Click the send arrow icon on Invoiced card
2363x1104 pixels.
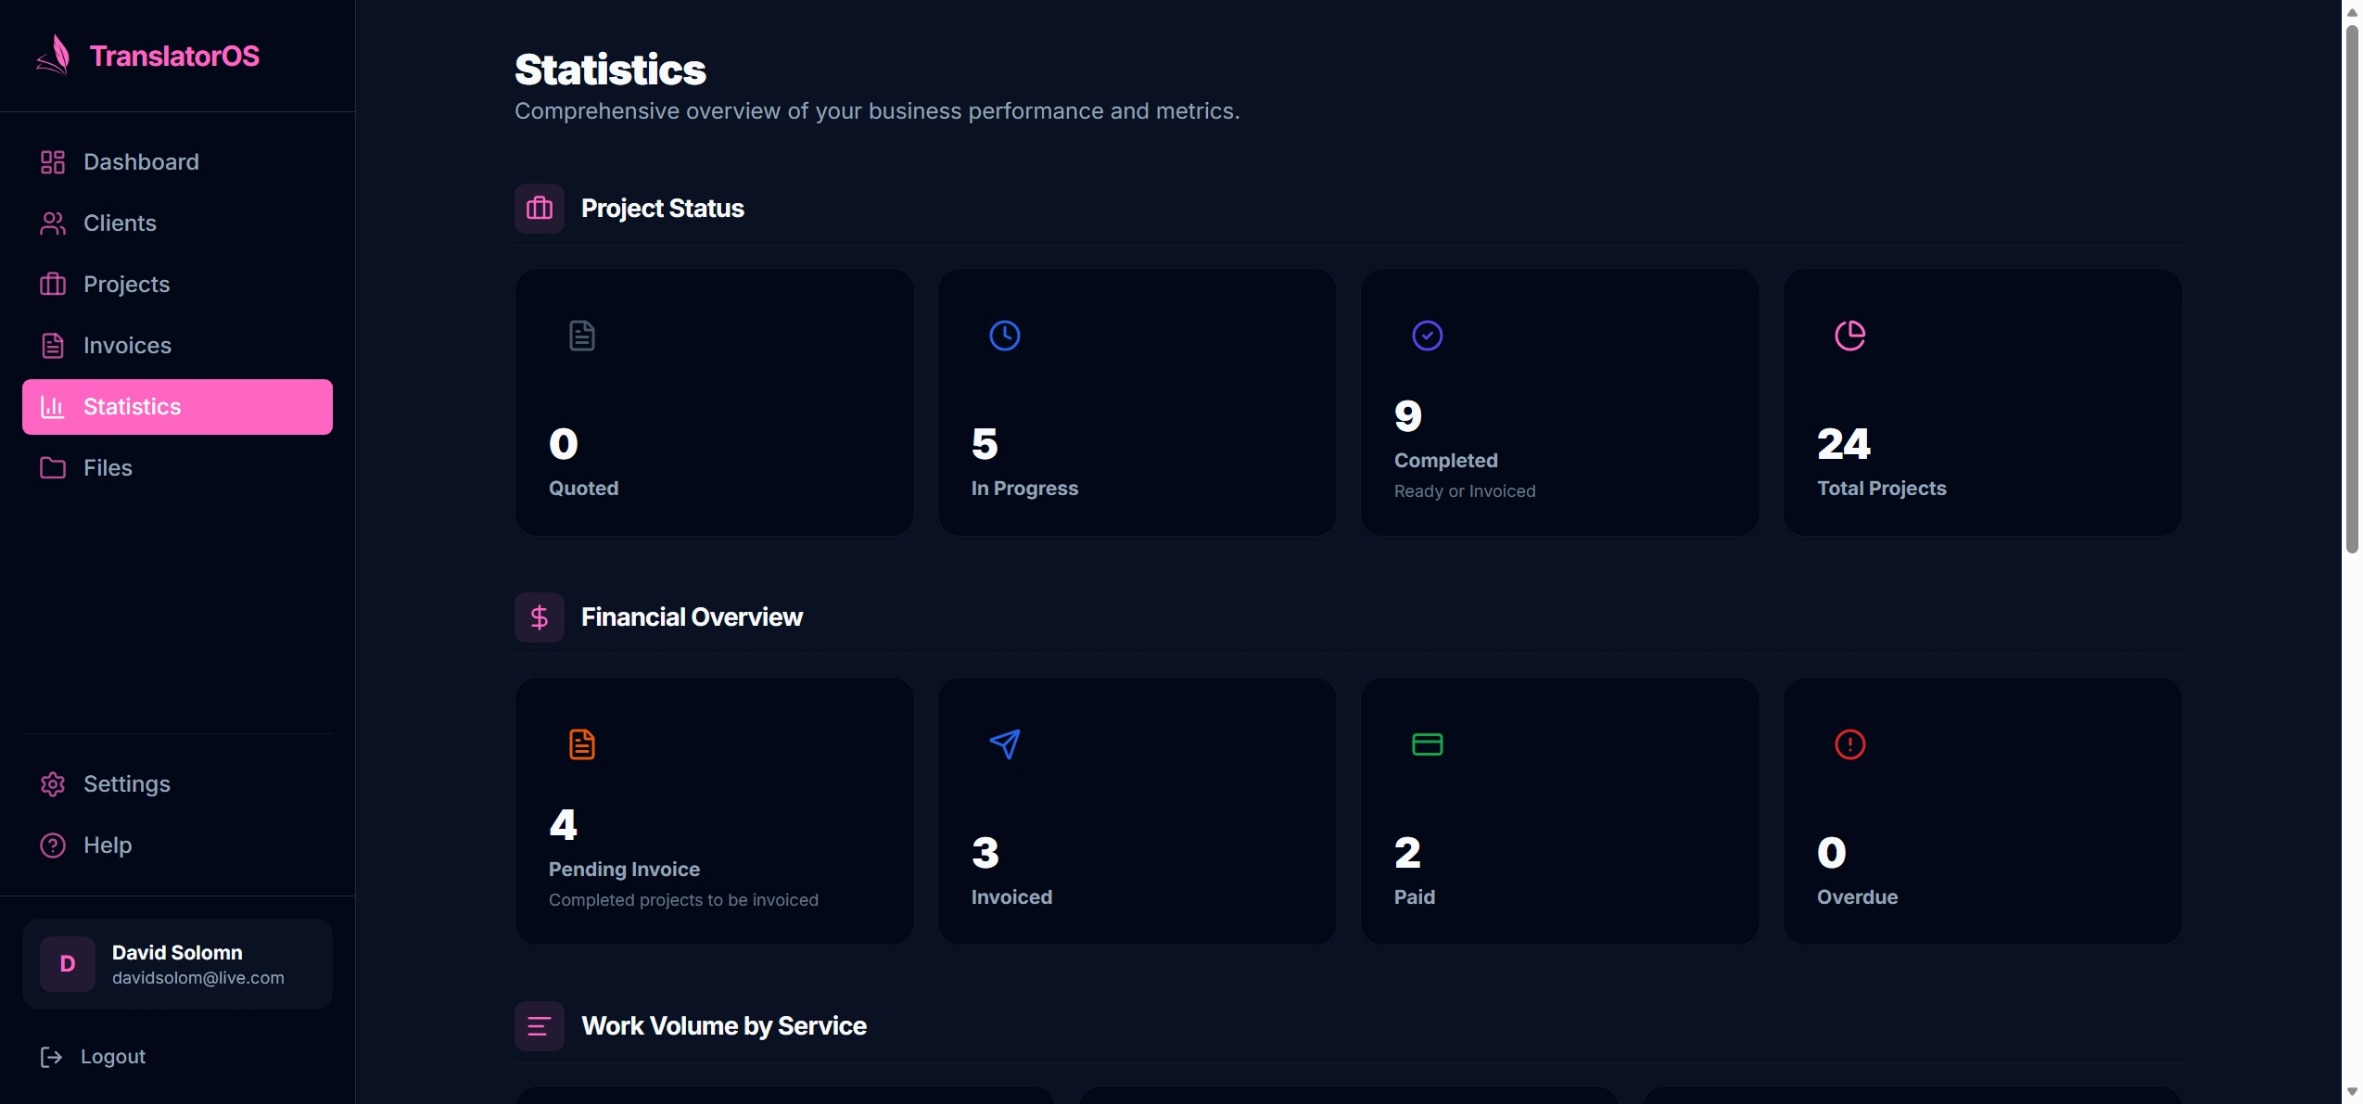[x=1006, y=744]
